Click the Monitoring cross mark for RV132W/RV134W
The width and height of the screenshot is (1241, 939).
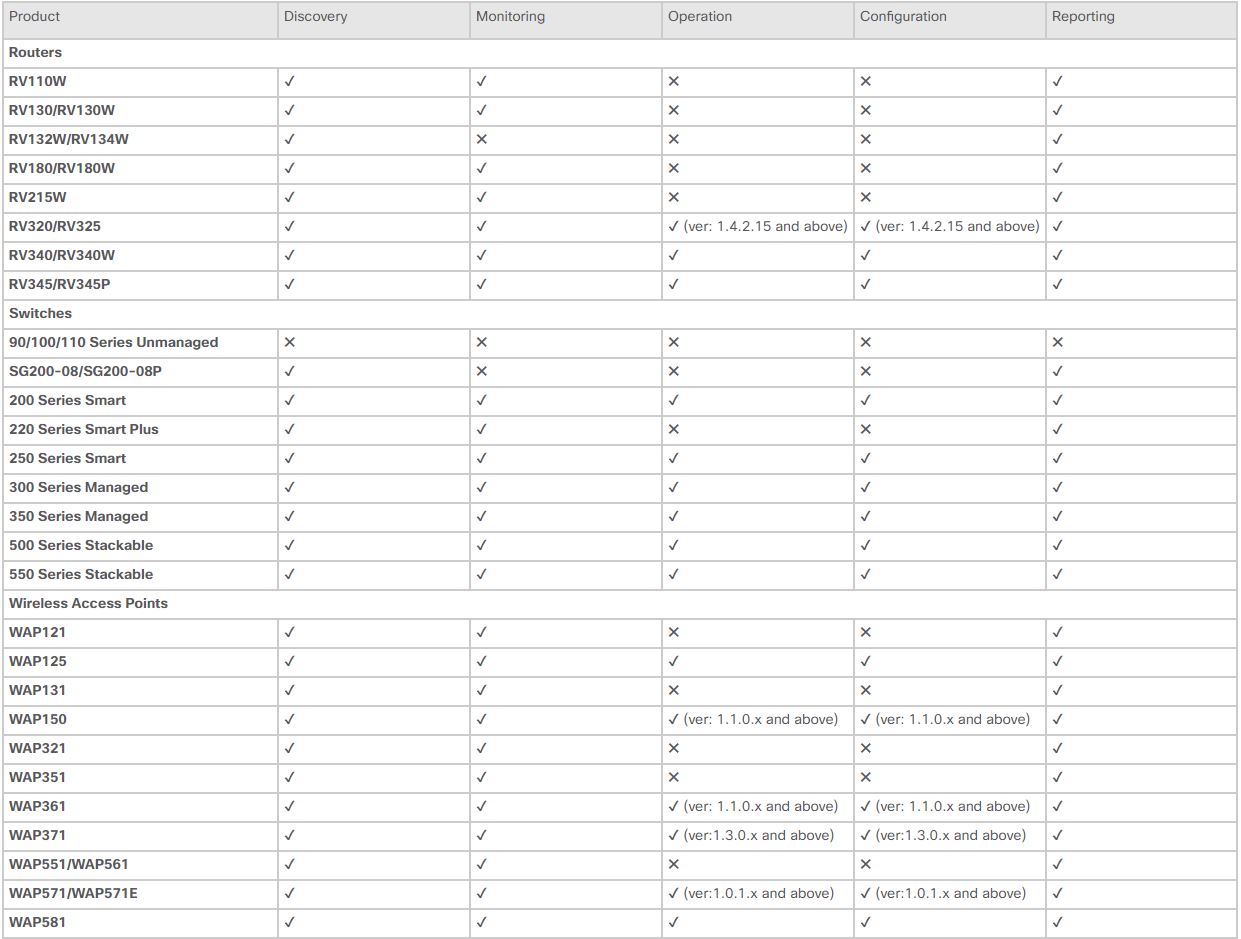[x=482, y=139]
